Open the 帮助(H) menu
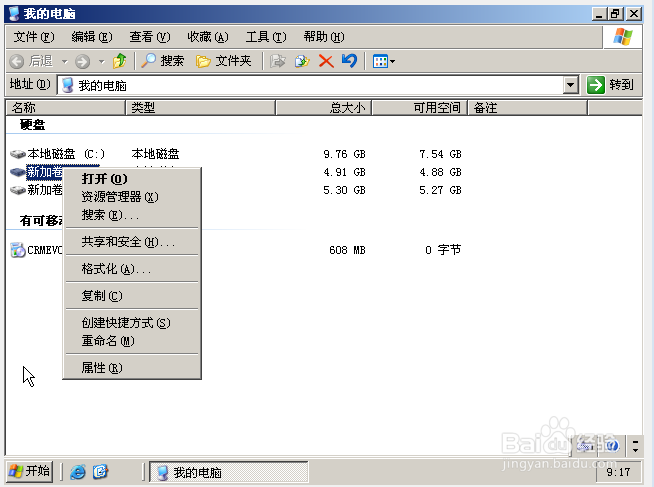The height and width of the screenshot is (487, 654). pyautogui.click(x=324, y=37)
